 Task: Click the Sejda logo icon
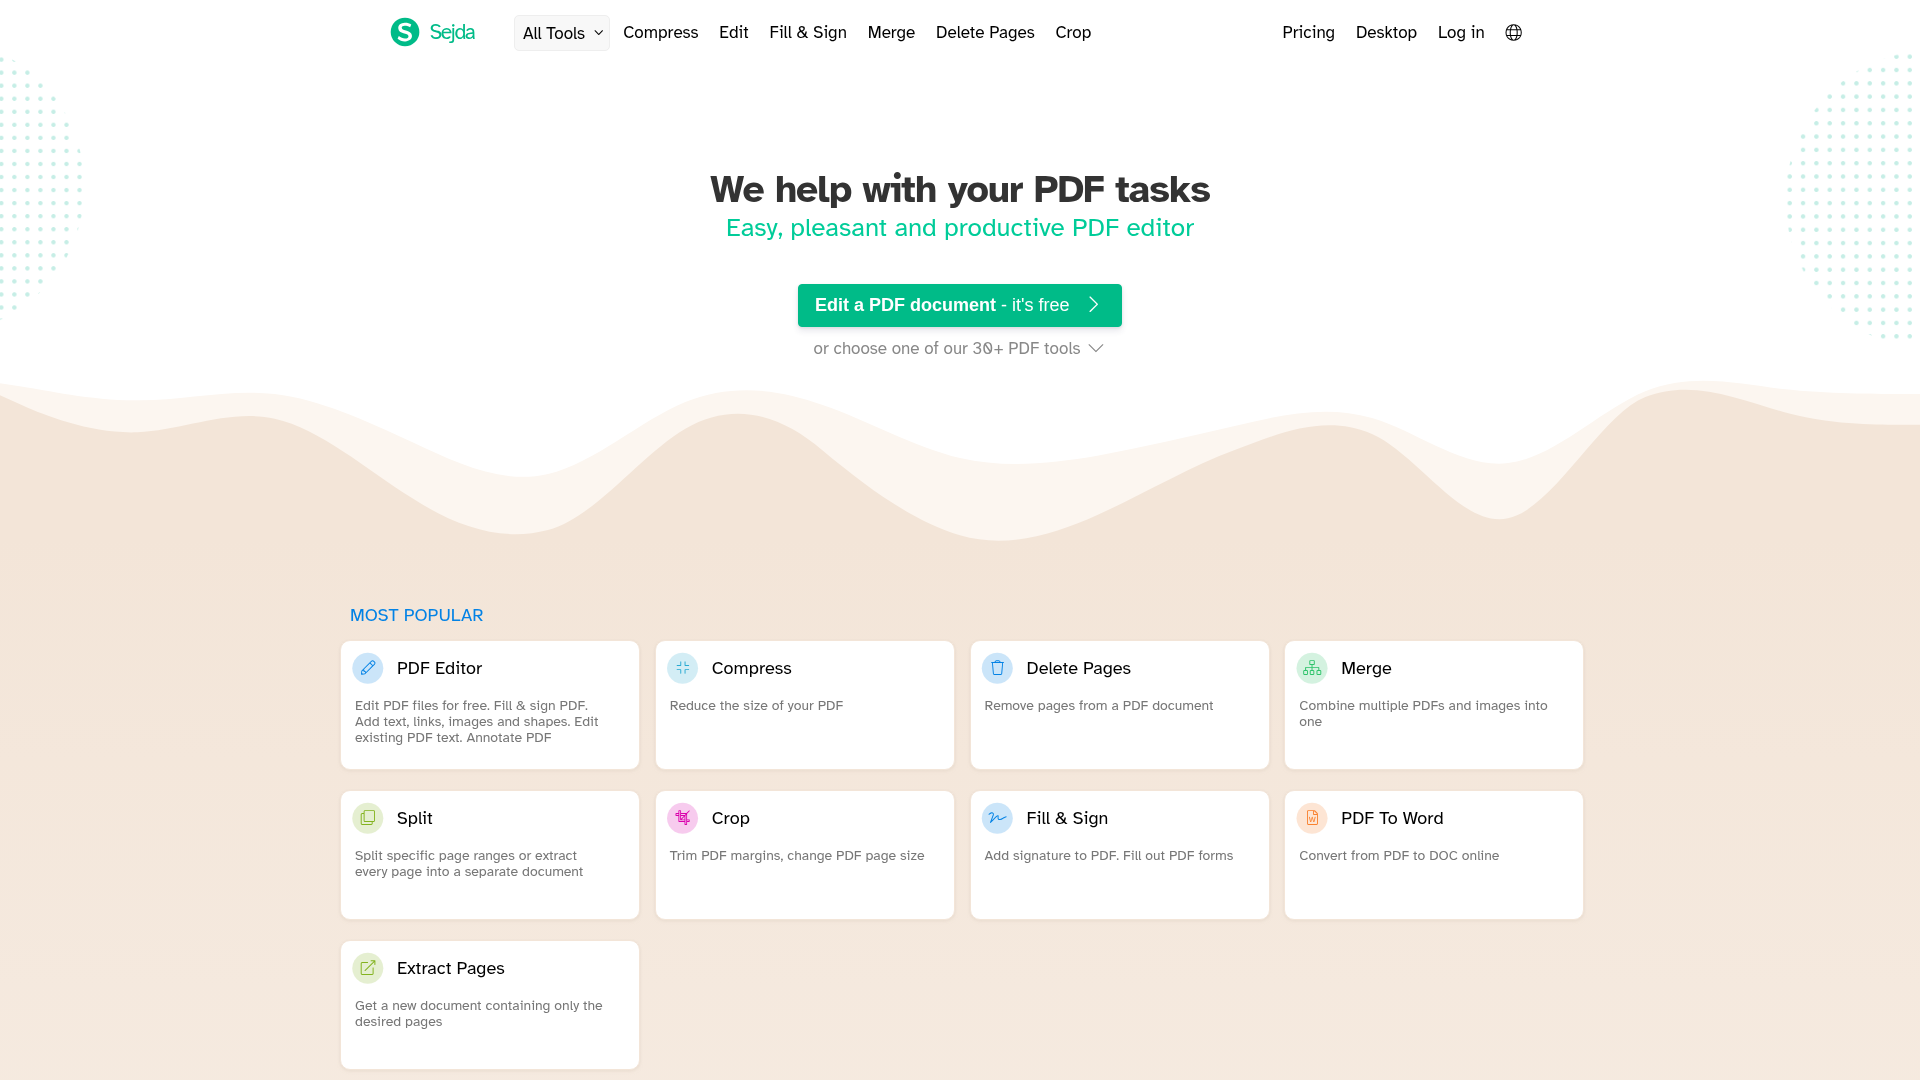point(405,32)
